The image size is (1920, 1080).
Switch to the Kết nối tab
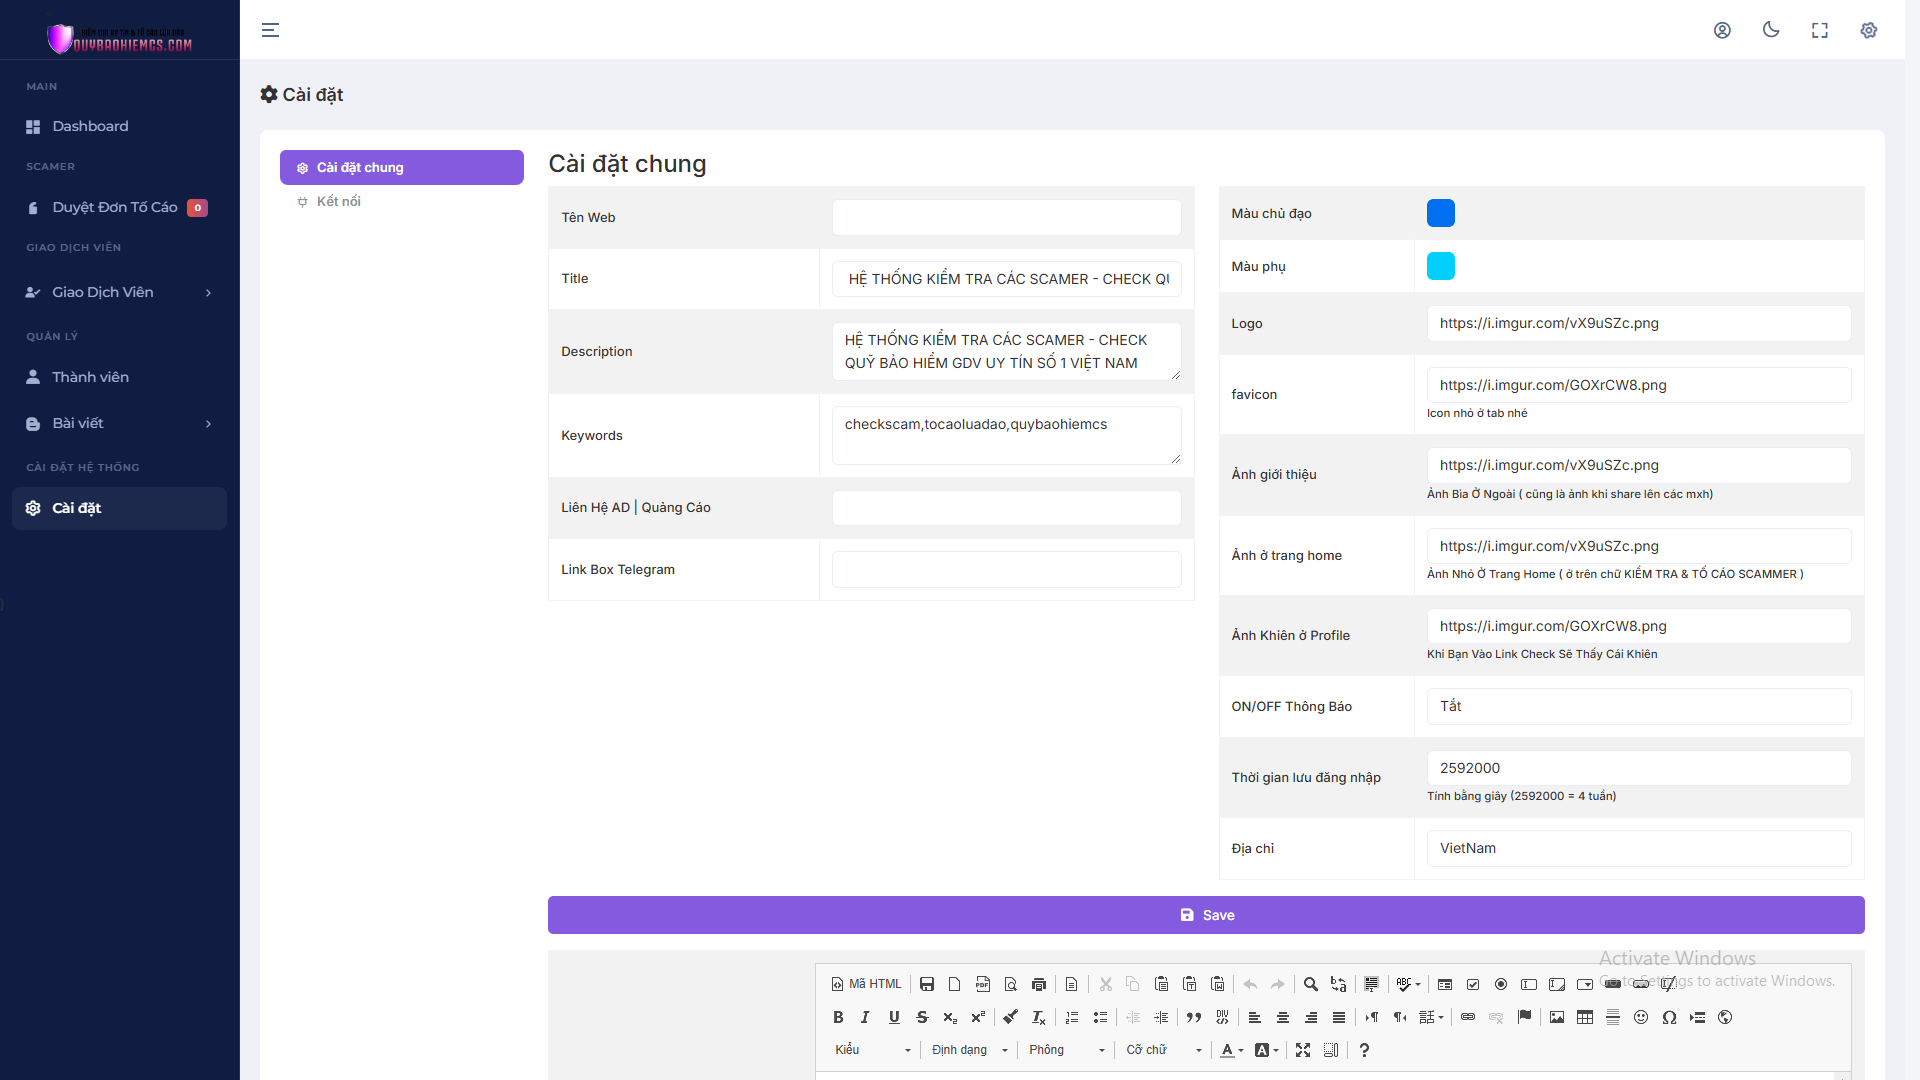coord(338,201)
